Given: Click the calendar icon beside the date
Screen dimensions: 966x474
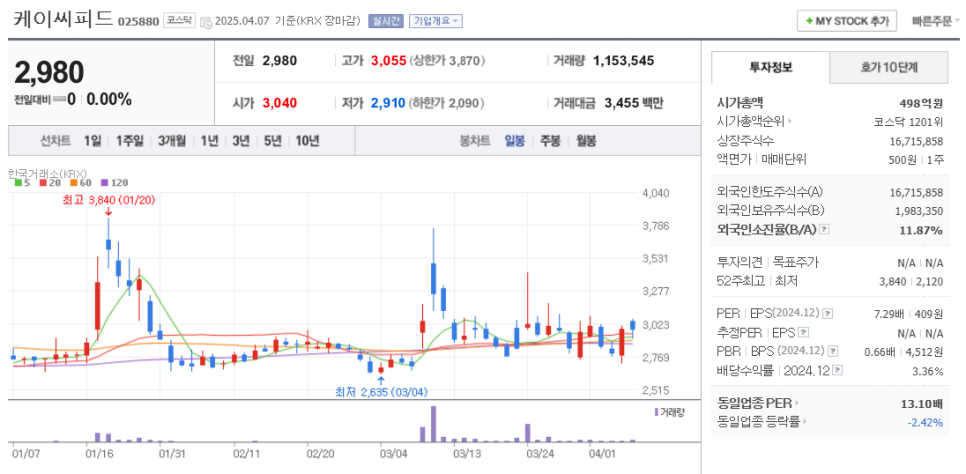Looking at the screenshot, I should (x=206, y=22).
